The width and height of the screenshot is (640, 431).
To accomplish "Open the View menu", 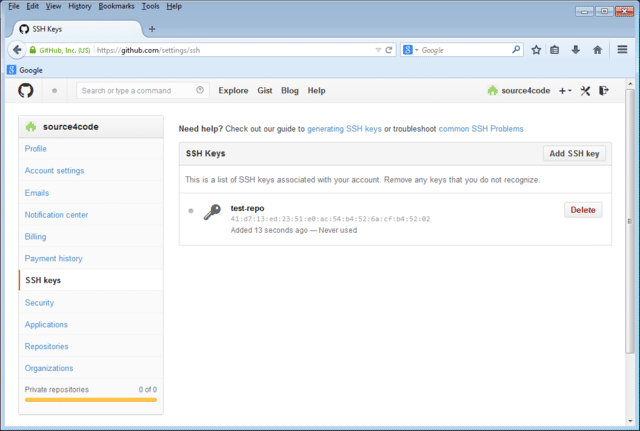I will 53,6.
